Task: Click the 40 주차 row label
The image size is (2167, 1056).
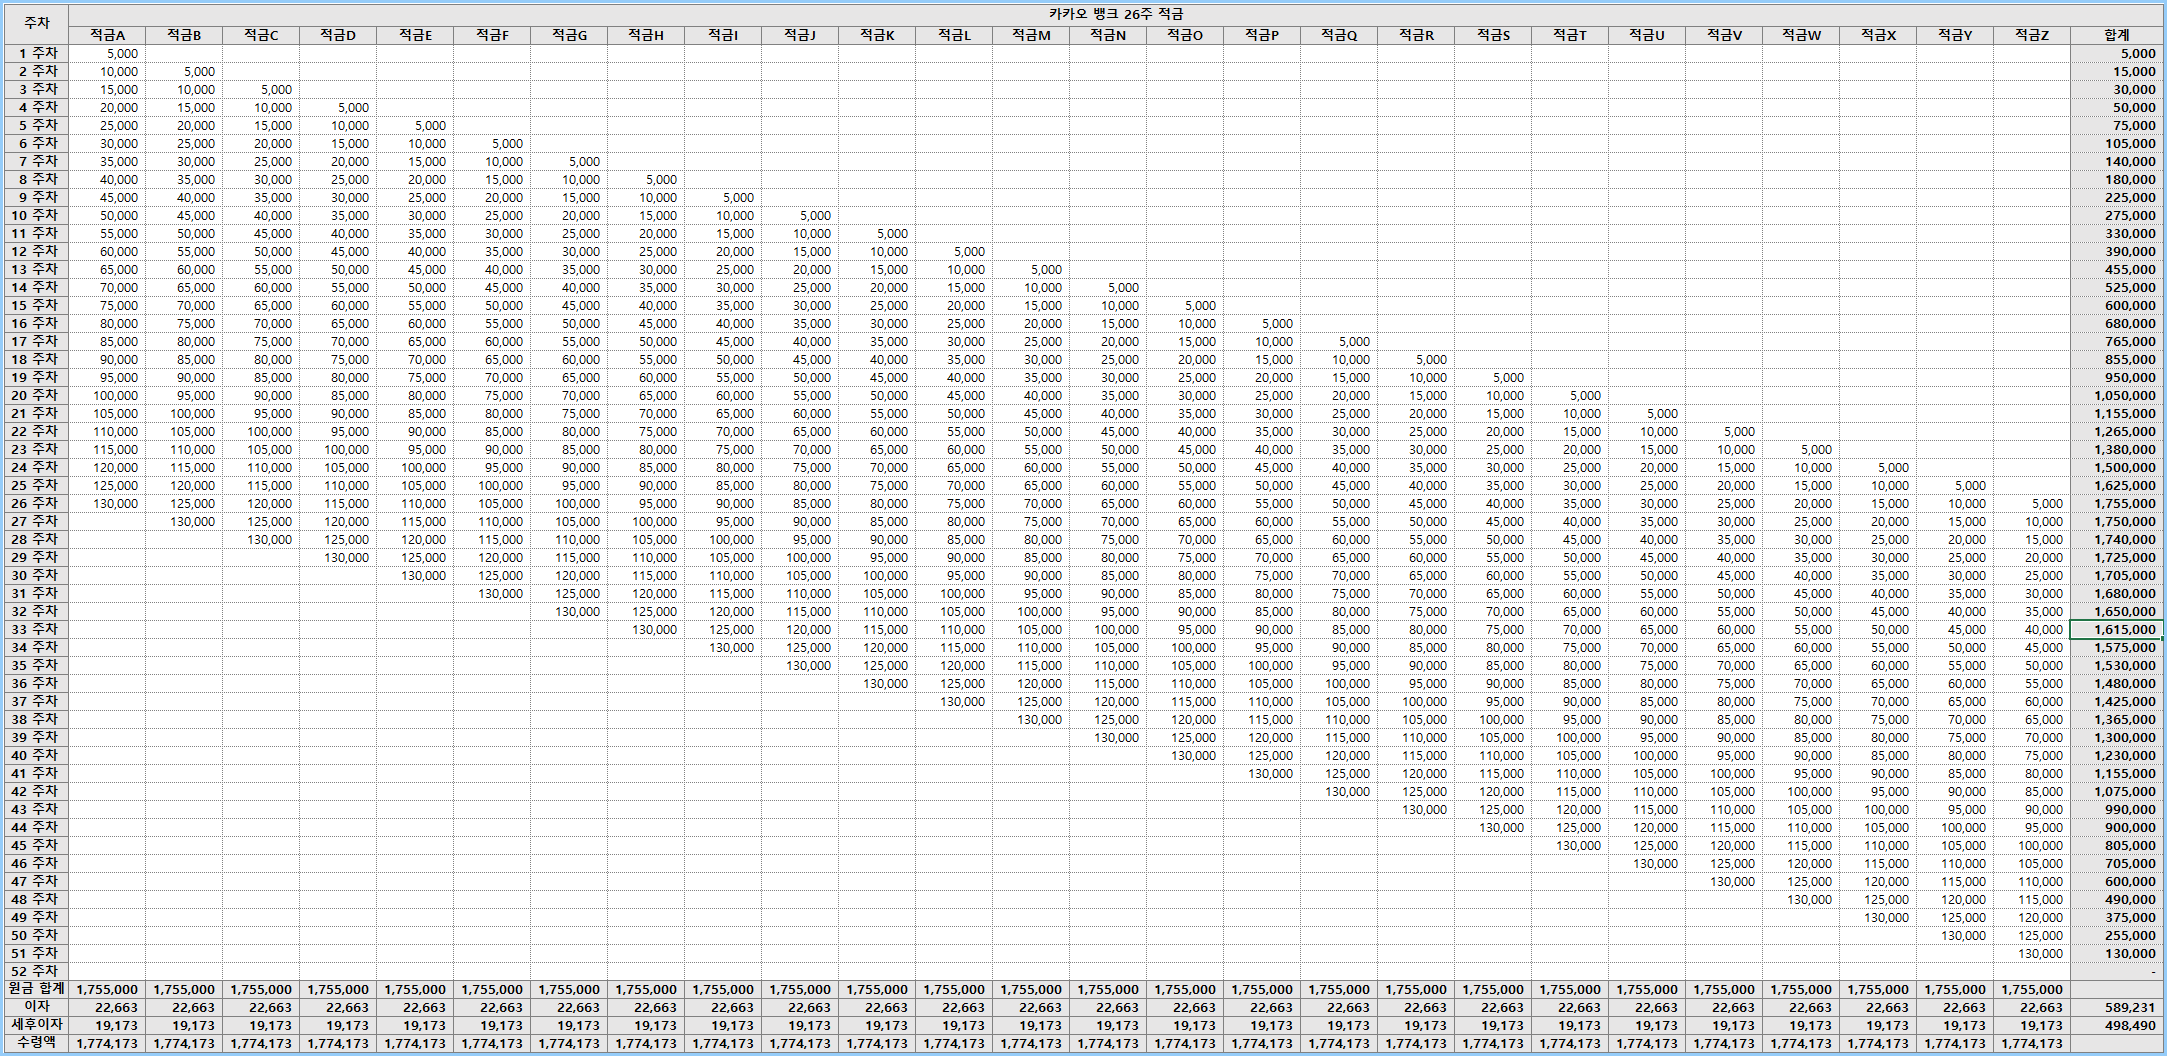Action: (x=36, y=755)
